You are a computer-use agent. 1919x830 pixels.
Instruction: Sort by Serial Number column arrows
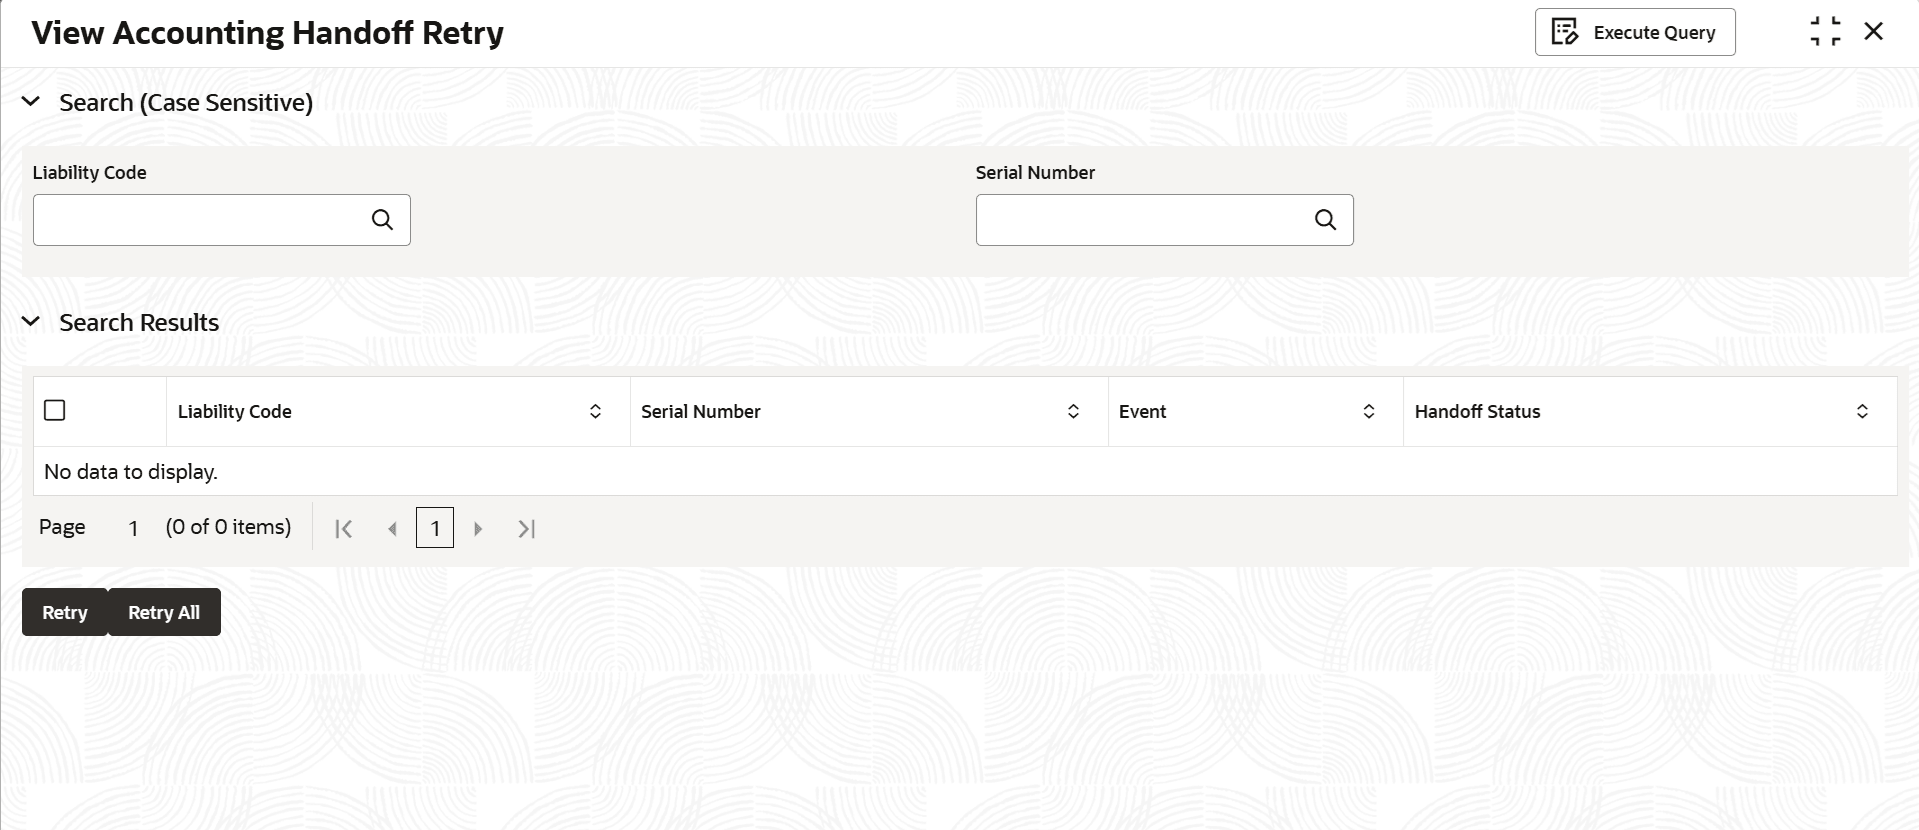point(1073,411)
